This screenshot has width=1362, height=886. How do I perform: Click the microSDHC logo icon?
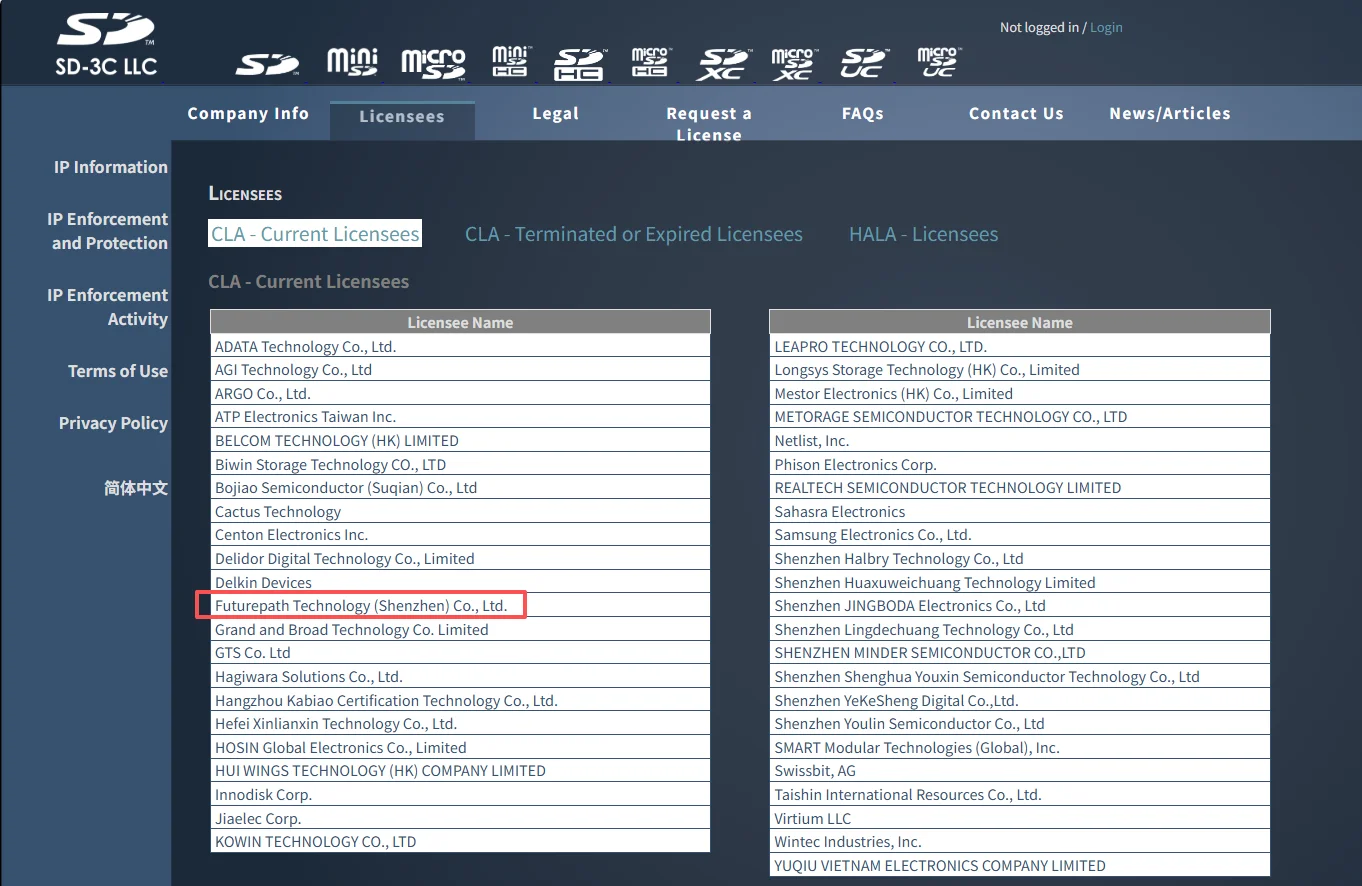[650, 62]
